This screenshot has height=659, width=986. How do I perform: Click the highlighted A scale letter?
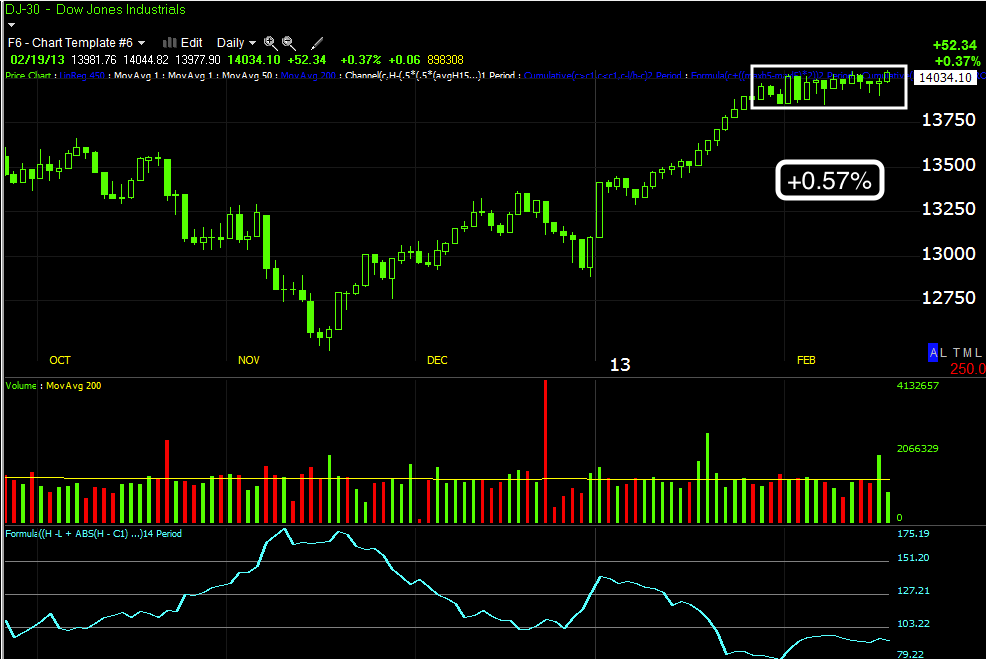[x=933, y=353]
